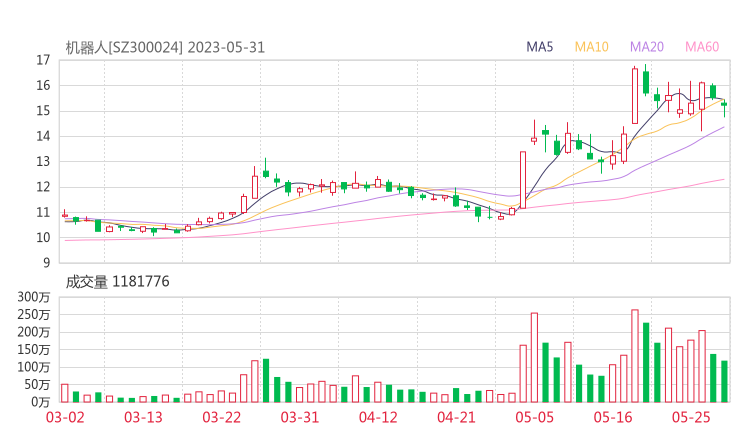Click the MA5 legend label

539,47
